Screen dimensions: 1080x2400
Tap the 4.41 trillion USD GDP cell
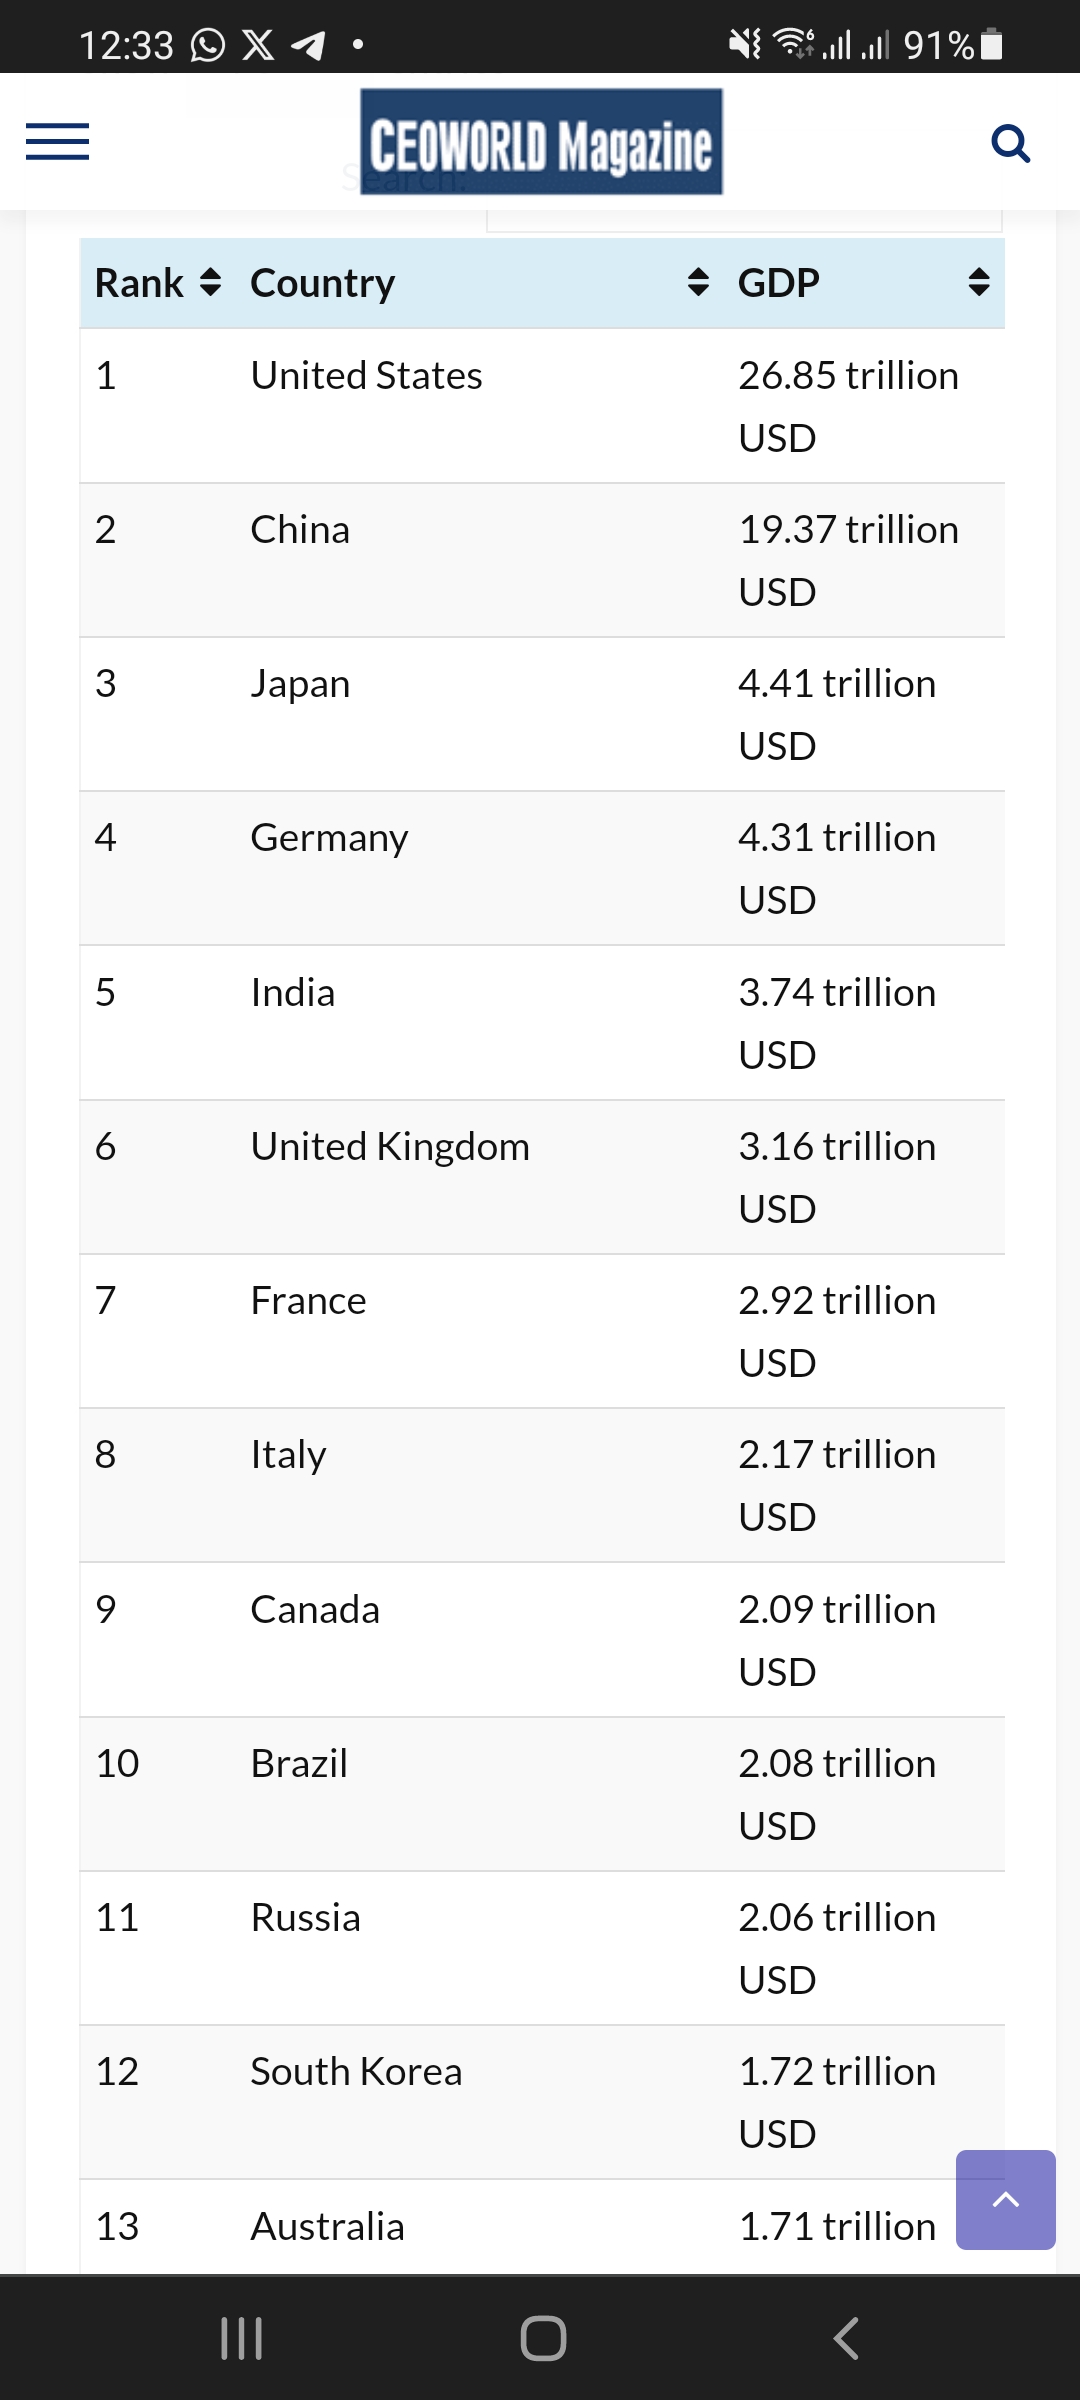tap(837, 714)
